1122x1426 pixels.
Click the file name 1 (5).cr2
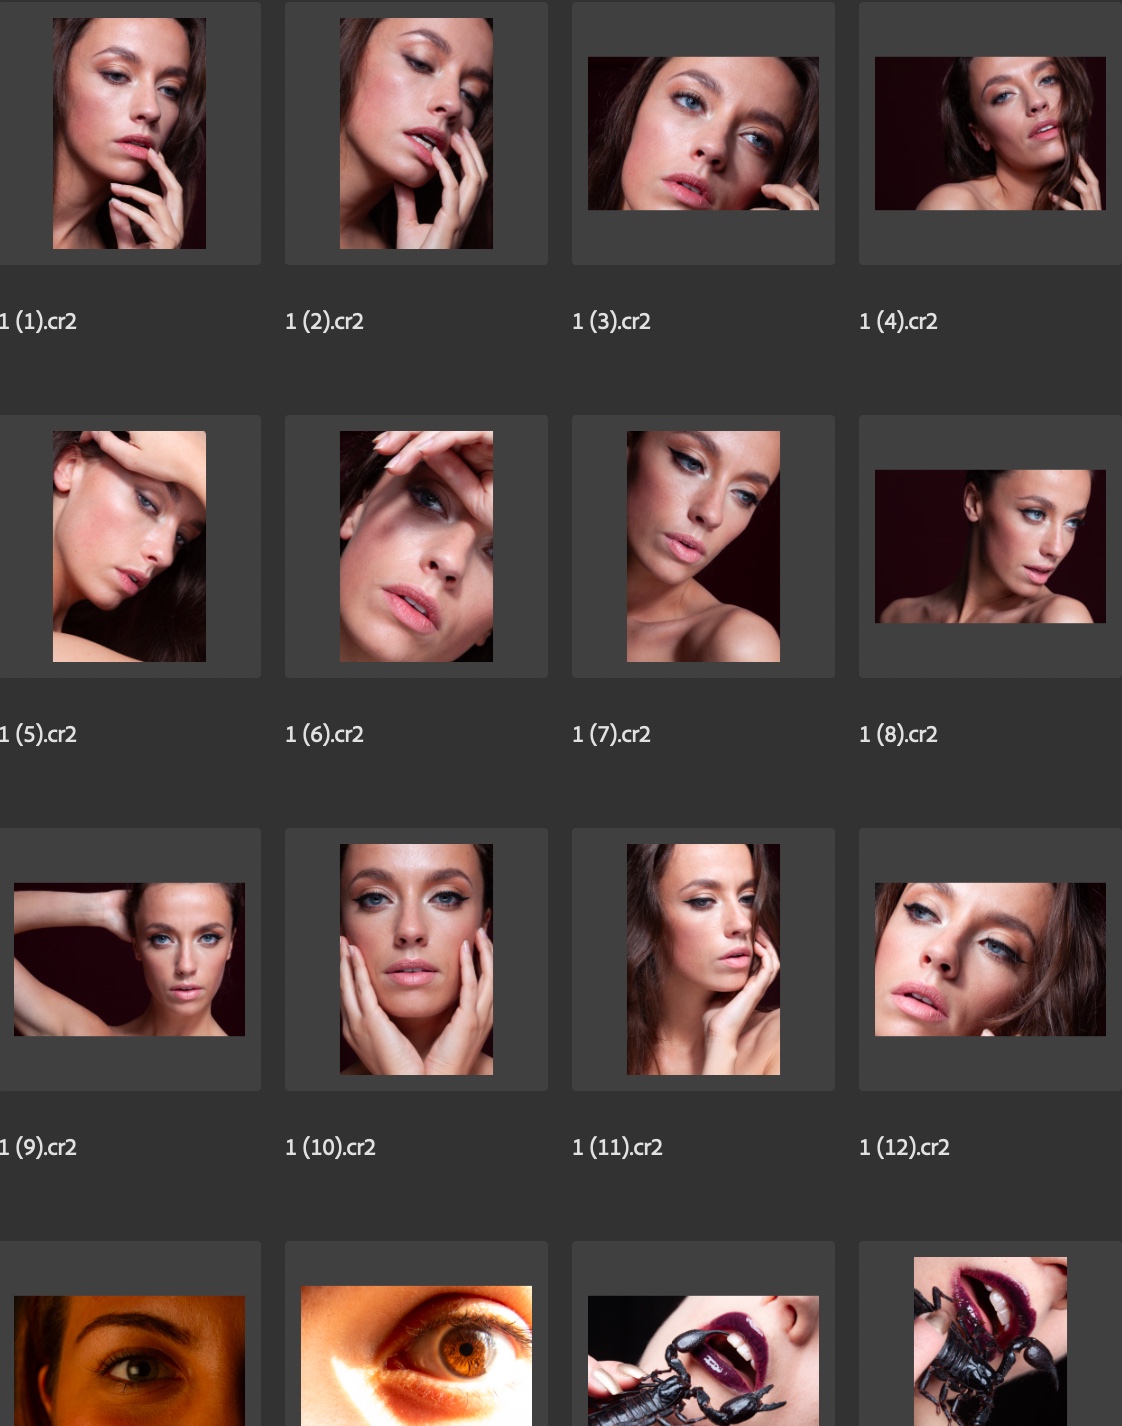pyautogui.click(x=38, y=734)
